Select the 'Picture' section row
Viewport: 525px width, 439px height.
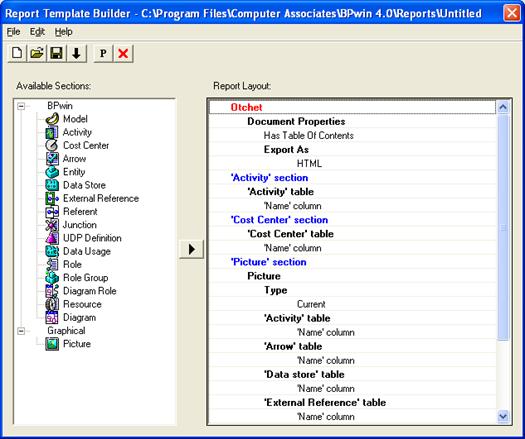click(x=352, y=262)
